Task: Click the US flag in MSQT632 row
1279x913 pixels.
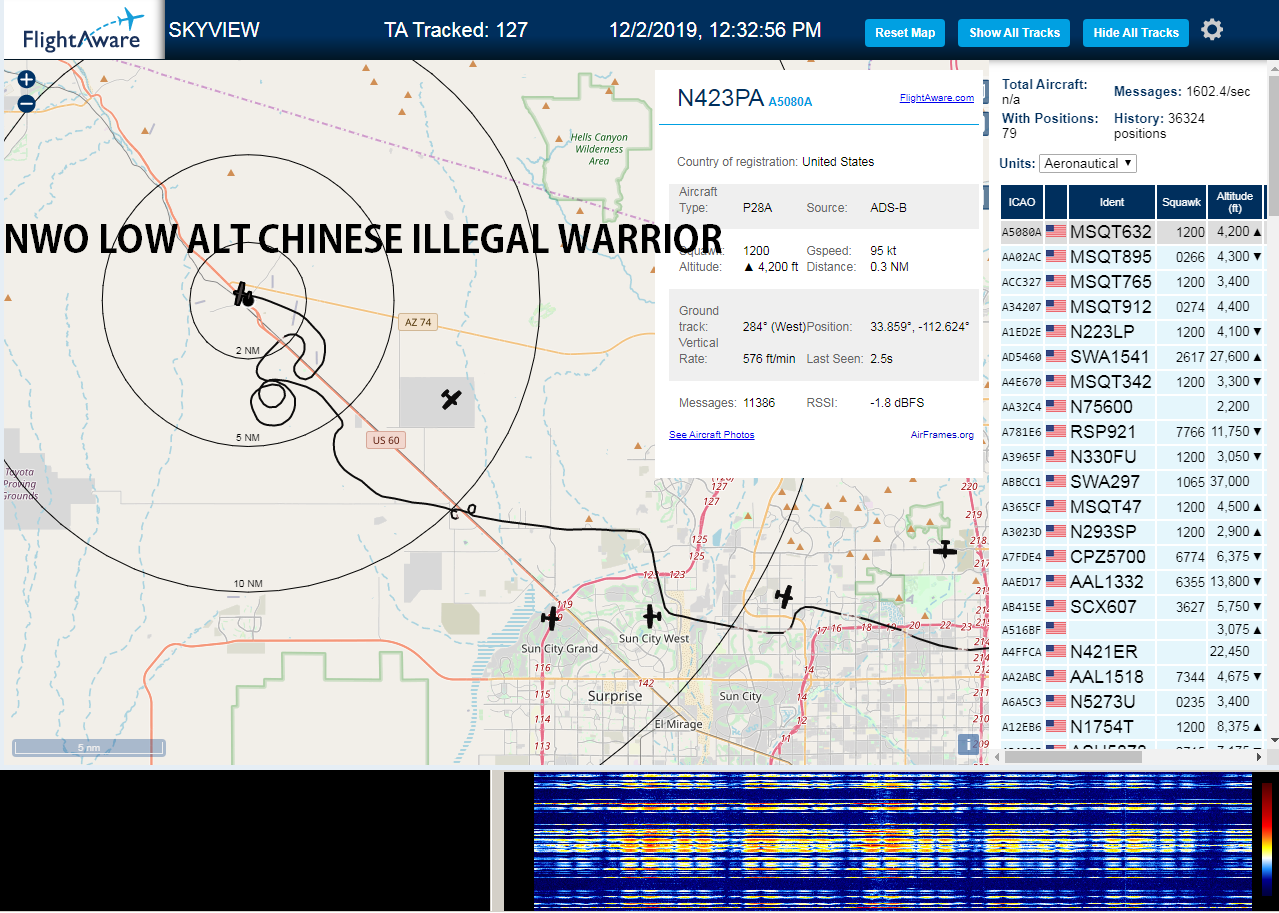Action: point(1056,231)
